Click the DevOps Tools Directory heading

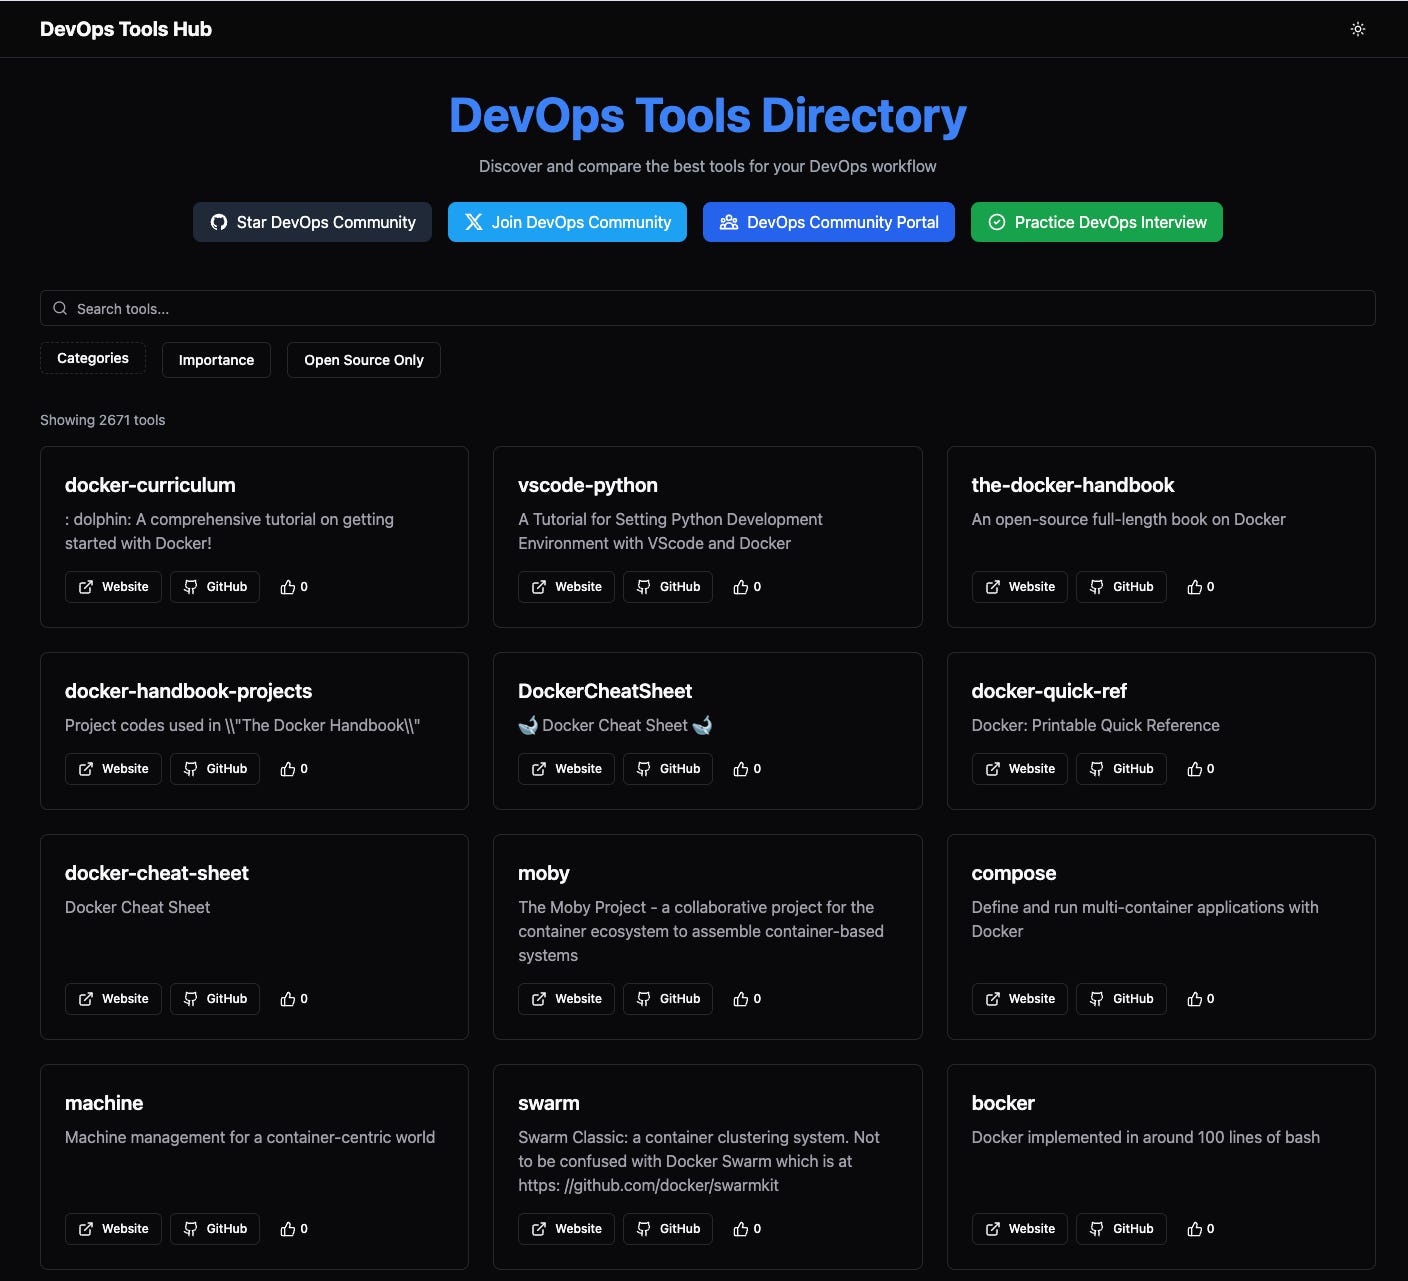[708, 115]
